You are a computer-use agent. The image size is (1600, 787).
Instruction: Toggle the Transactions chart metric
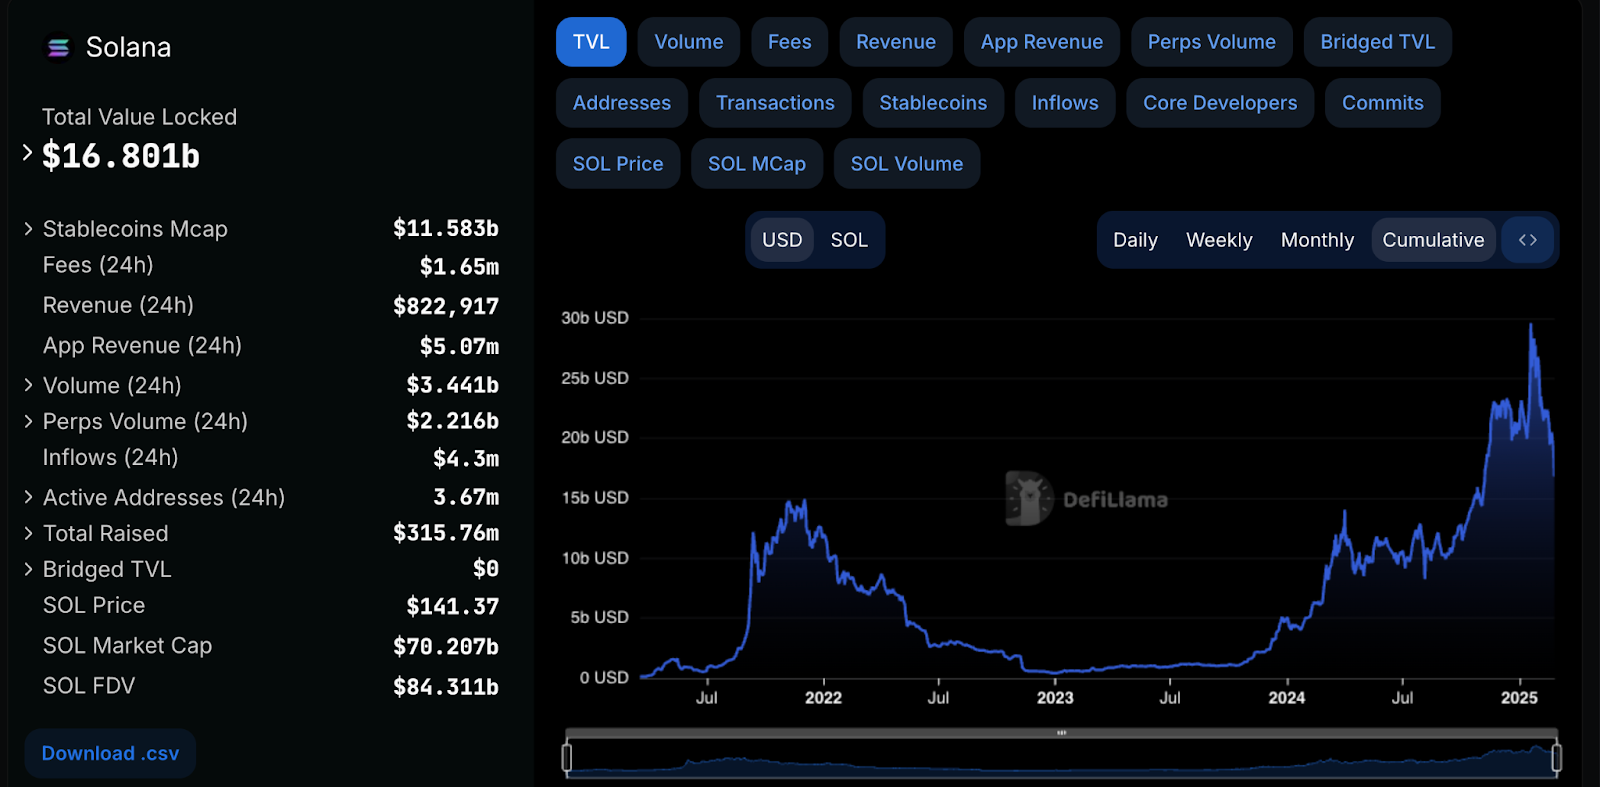point(775,103)
